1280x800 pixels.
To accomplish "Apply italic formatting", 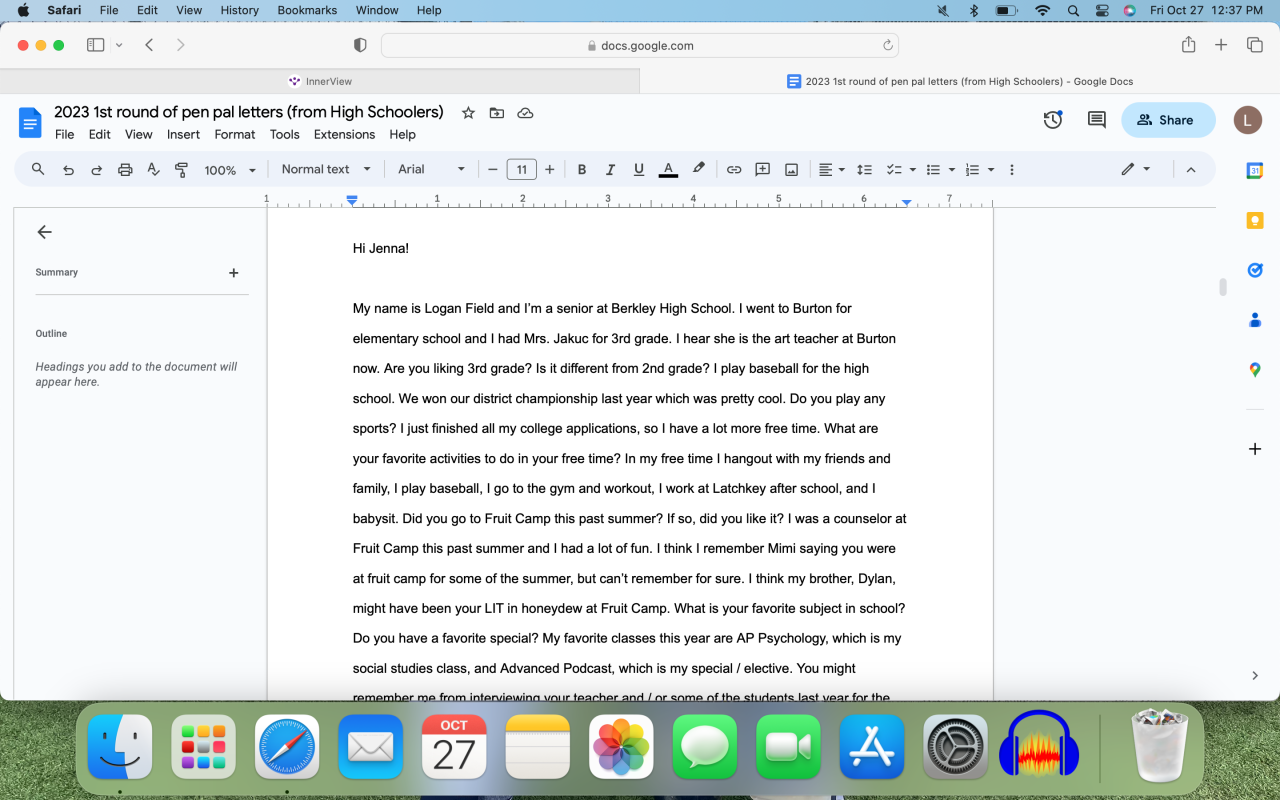I will point(610,170).
